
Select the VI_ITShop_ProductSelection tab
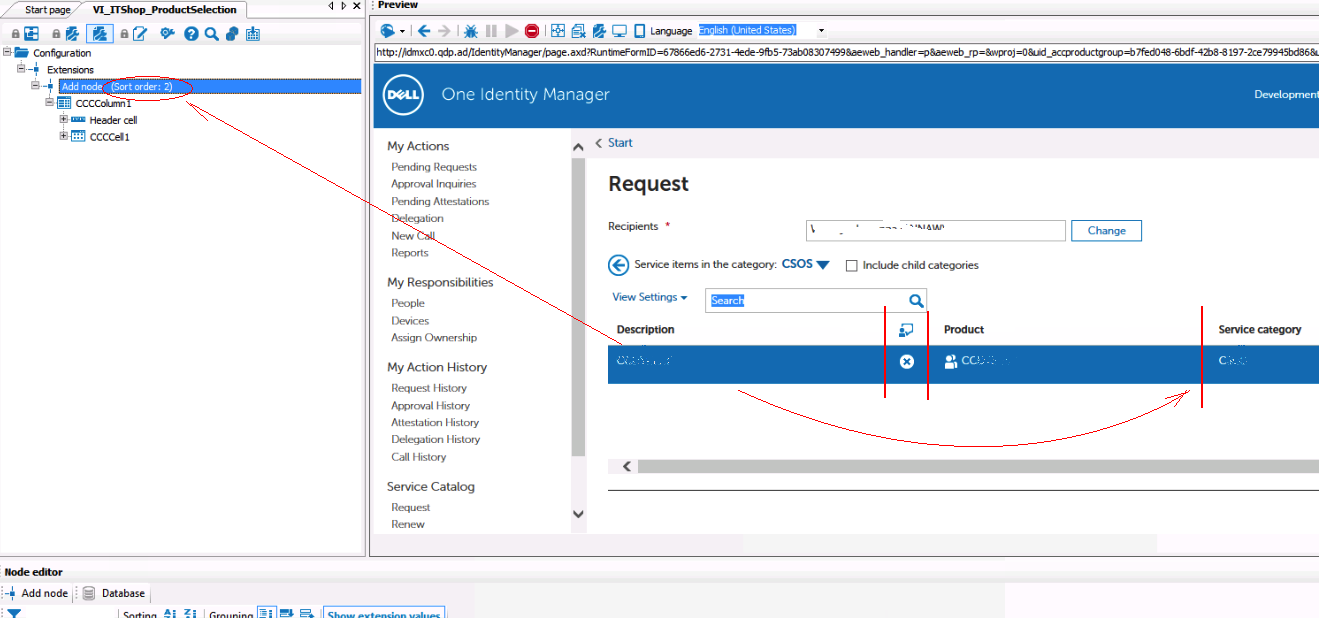165,10
